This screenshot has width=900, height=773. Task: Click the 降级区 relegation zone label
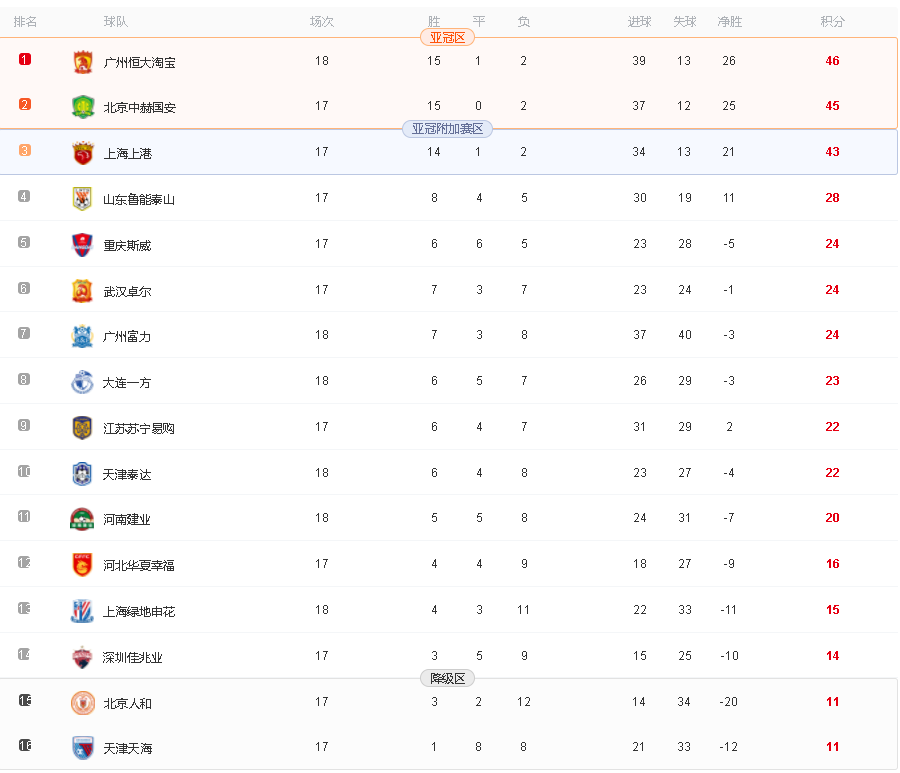(x=447, y=678)
